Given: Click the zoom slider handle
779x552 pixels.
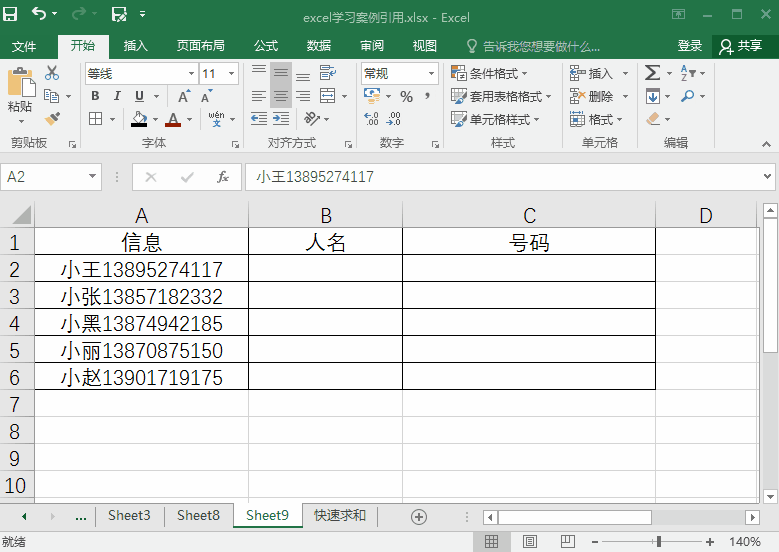Looking at the screenshot, I should click(658, 542).
